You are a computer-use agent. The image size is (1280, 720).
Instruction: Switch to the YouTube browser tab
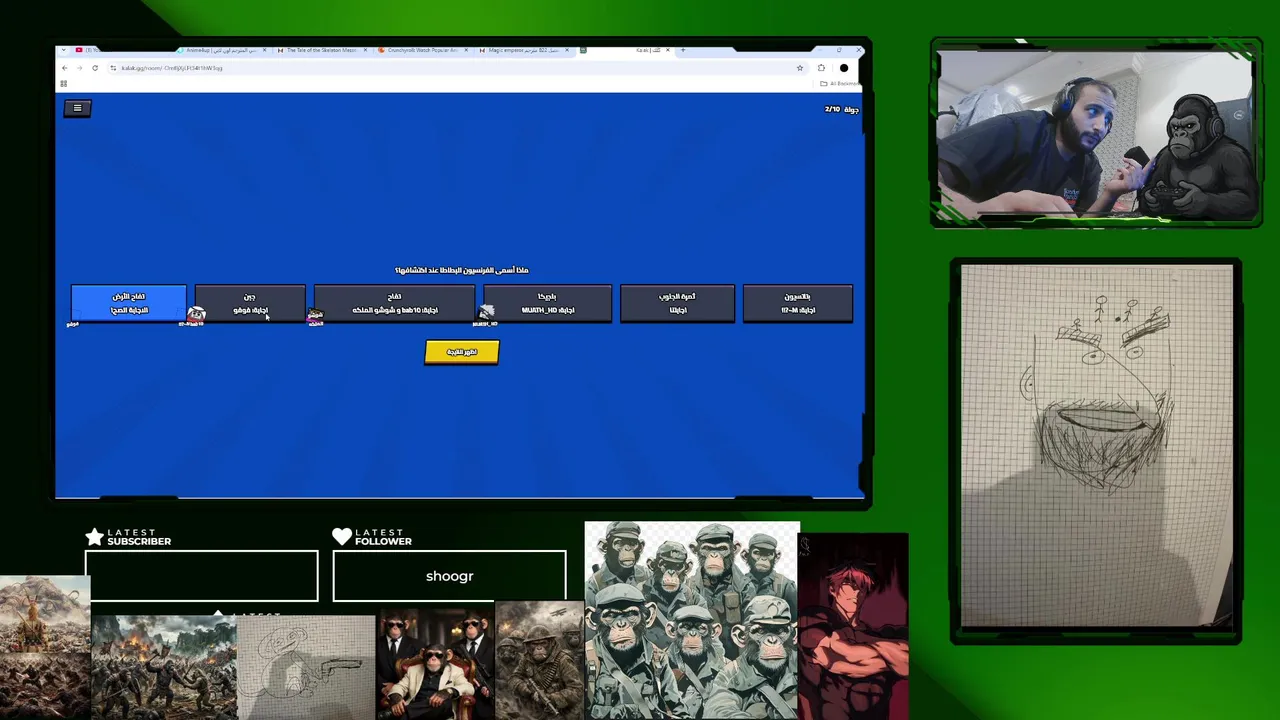pos(90,50)
